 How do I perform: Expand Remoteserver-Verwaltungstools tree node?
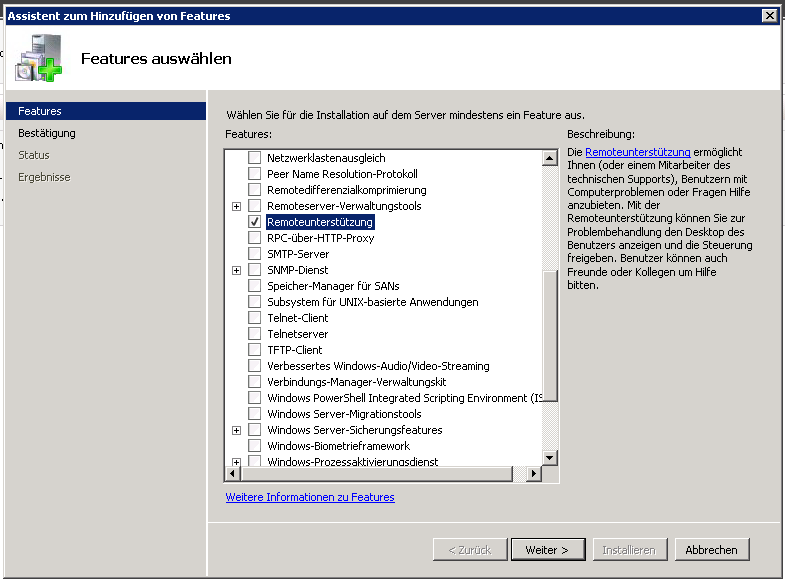237,206
